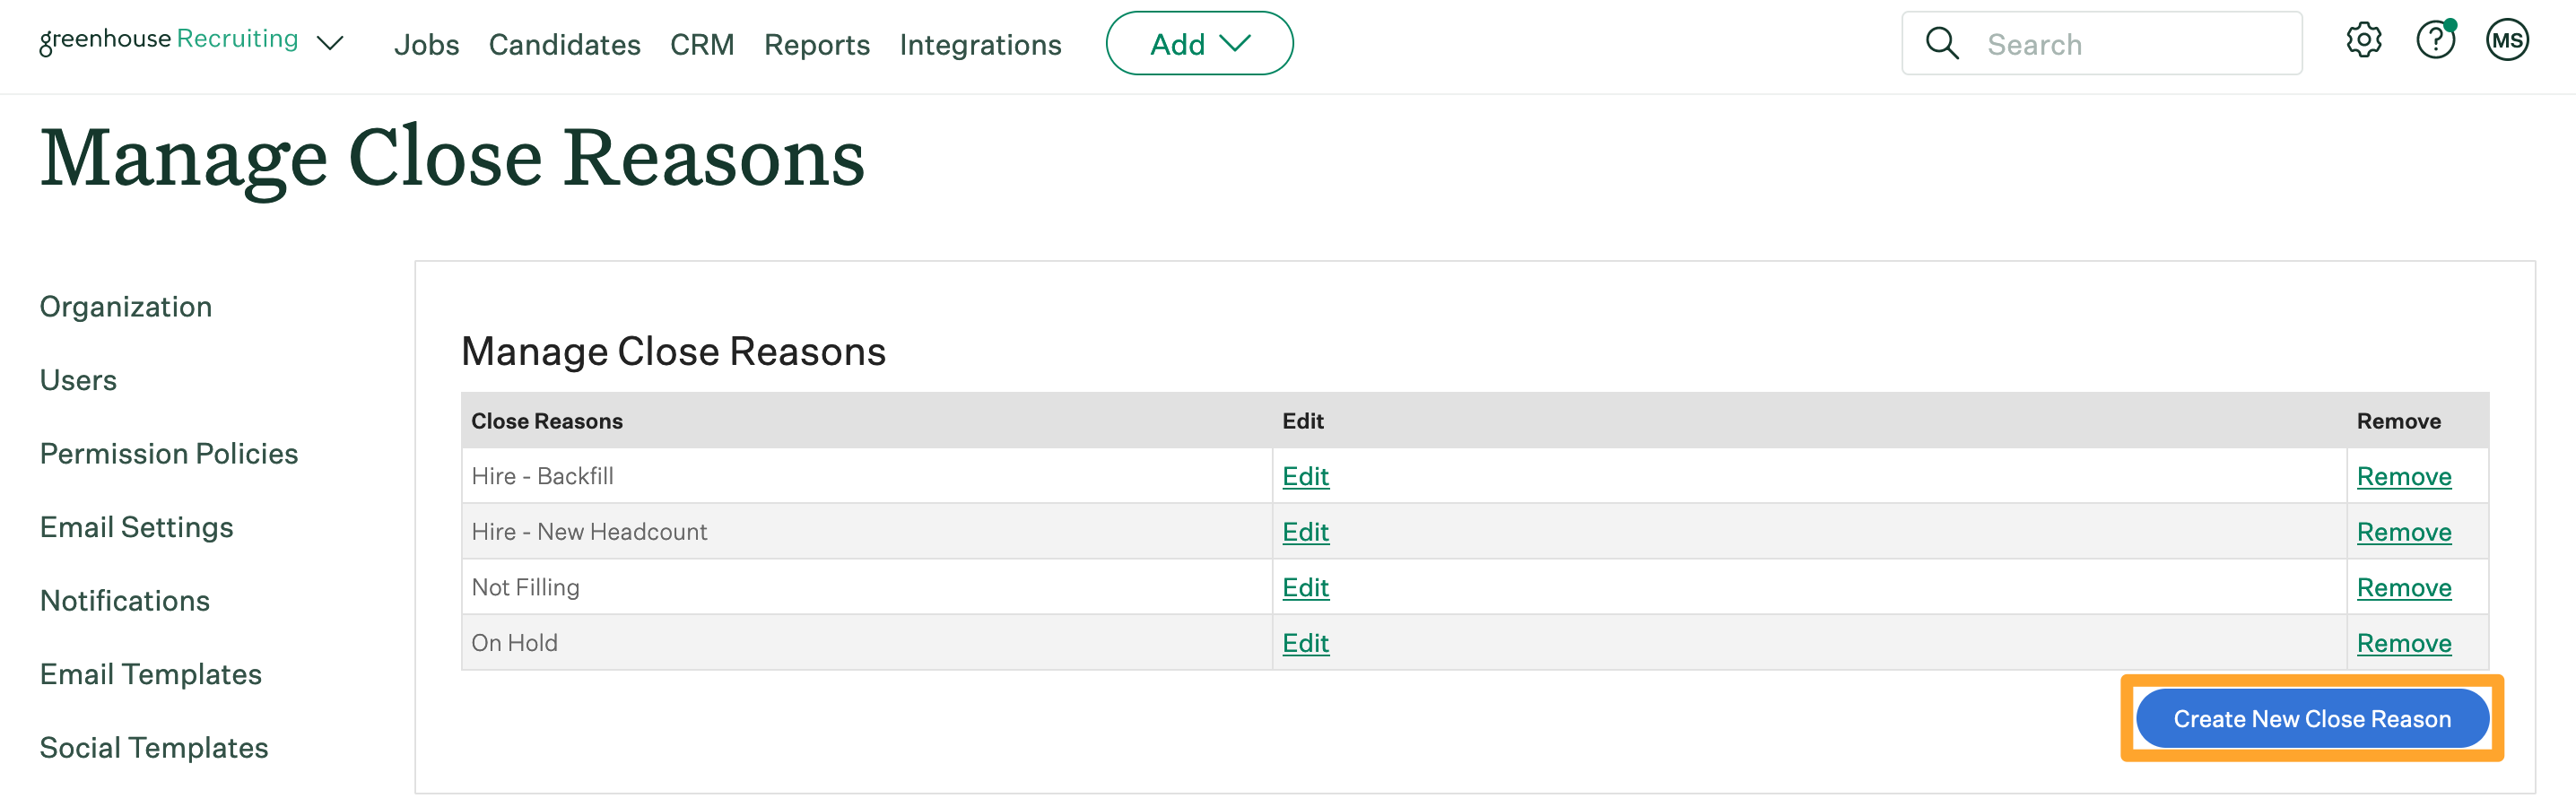Open the Notifications settings
Screen dimensions: 2576x807
tap(124, 600)
